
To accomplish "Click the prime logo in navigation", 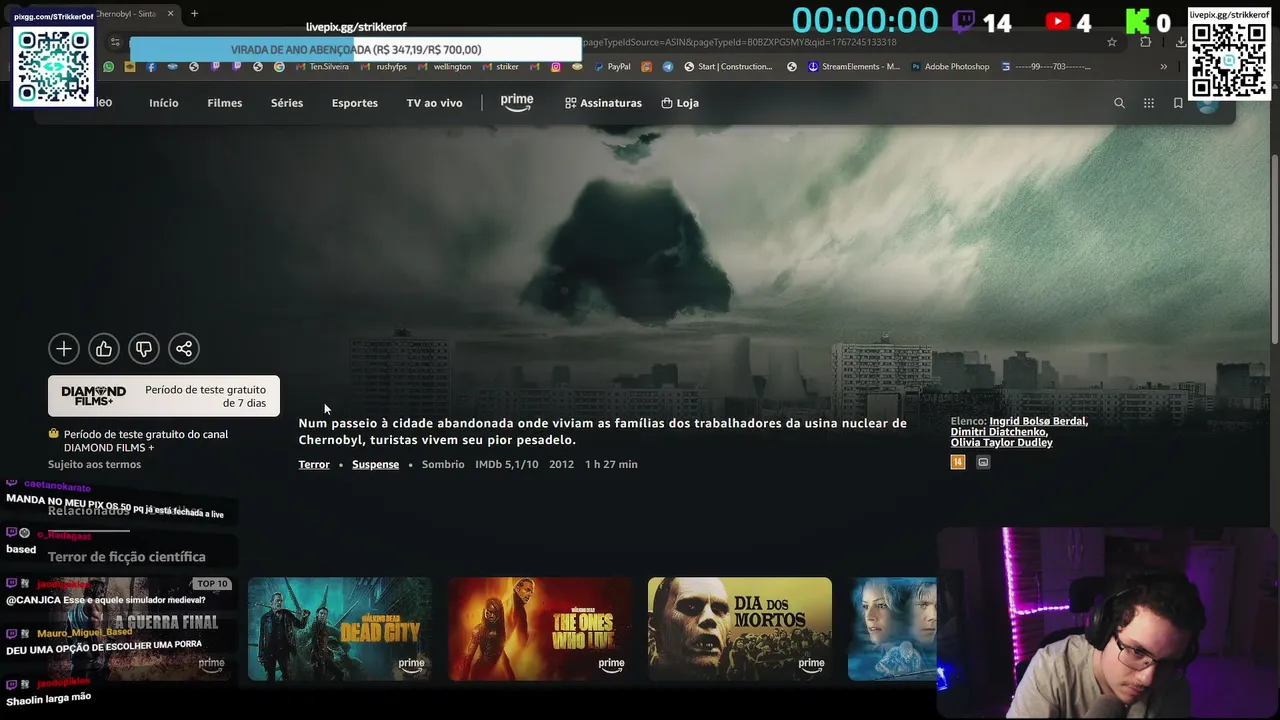I will pos(517,103).
